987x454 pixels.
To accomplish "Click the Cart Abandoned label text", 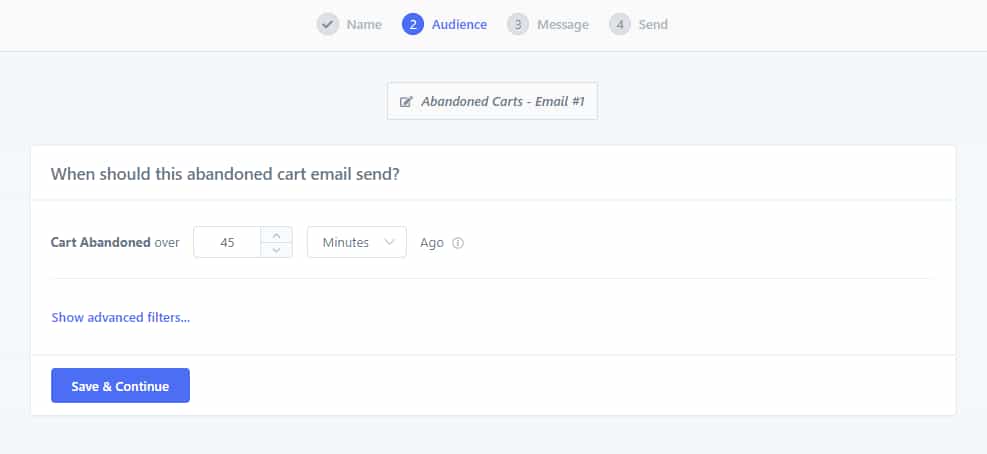I will (x=101, y=242).
